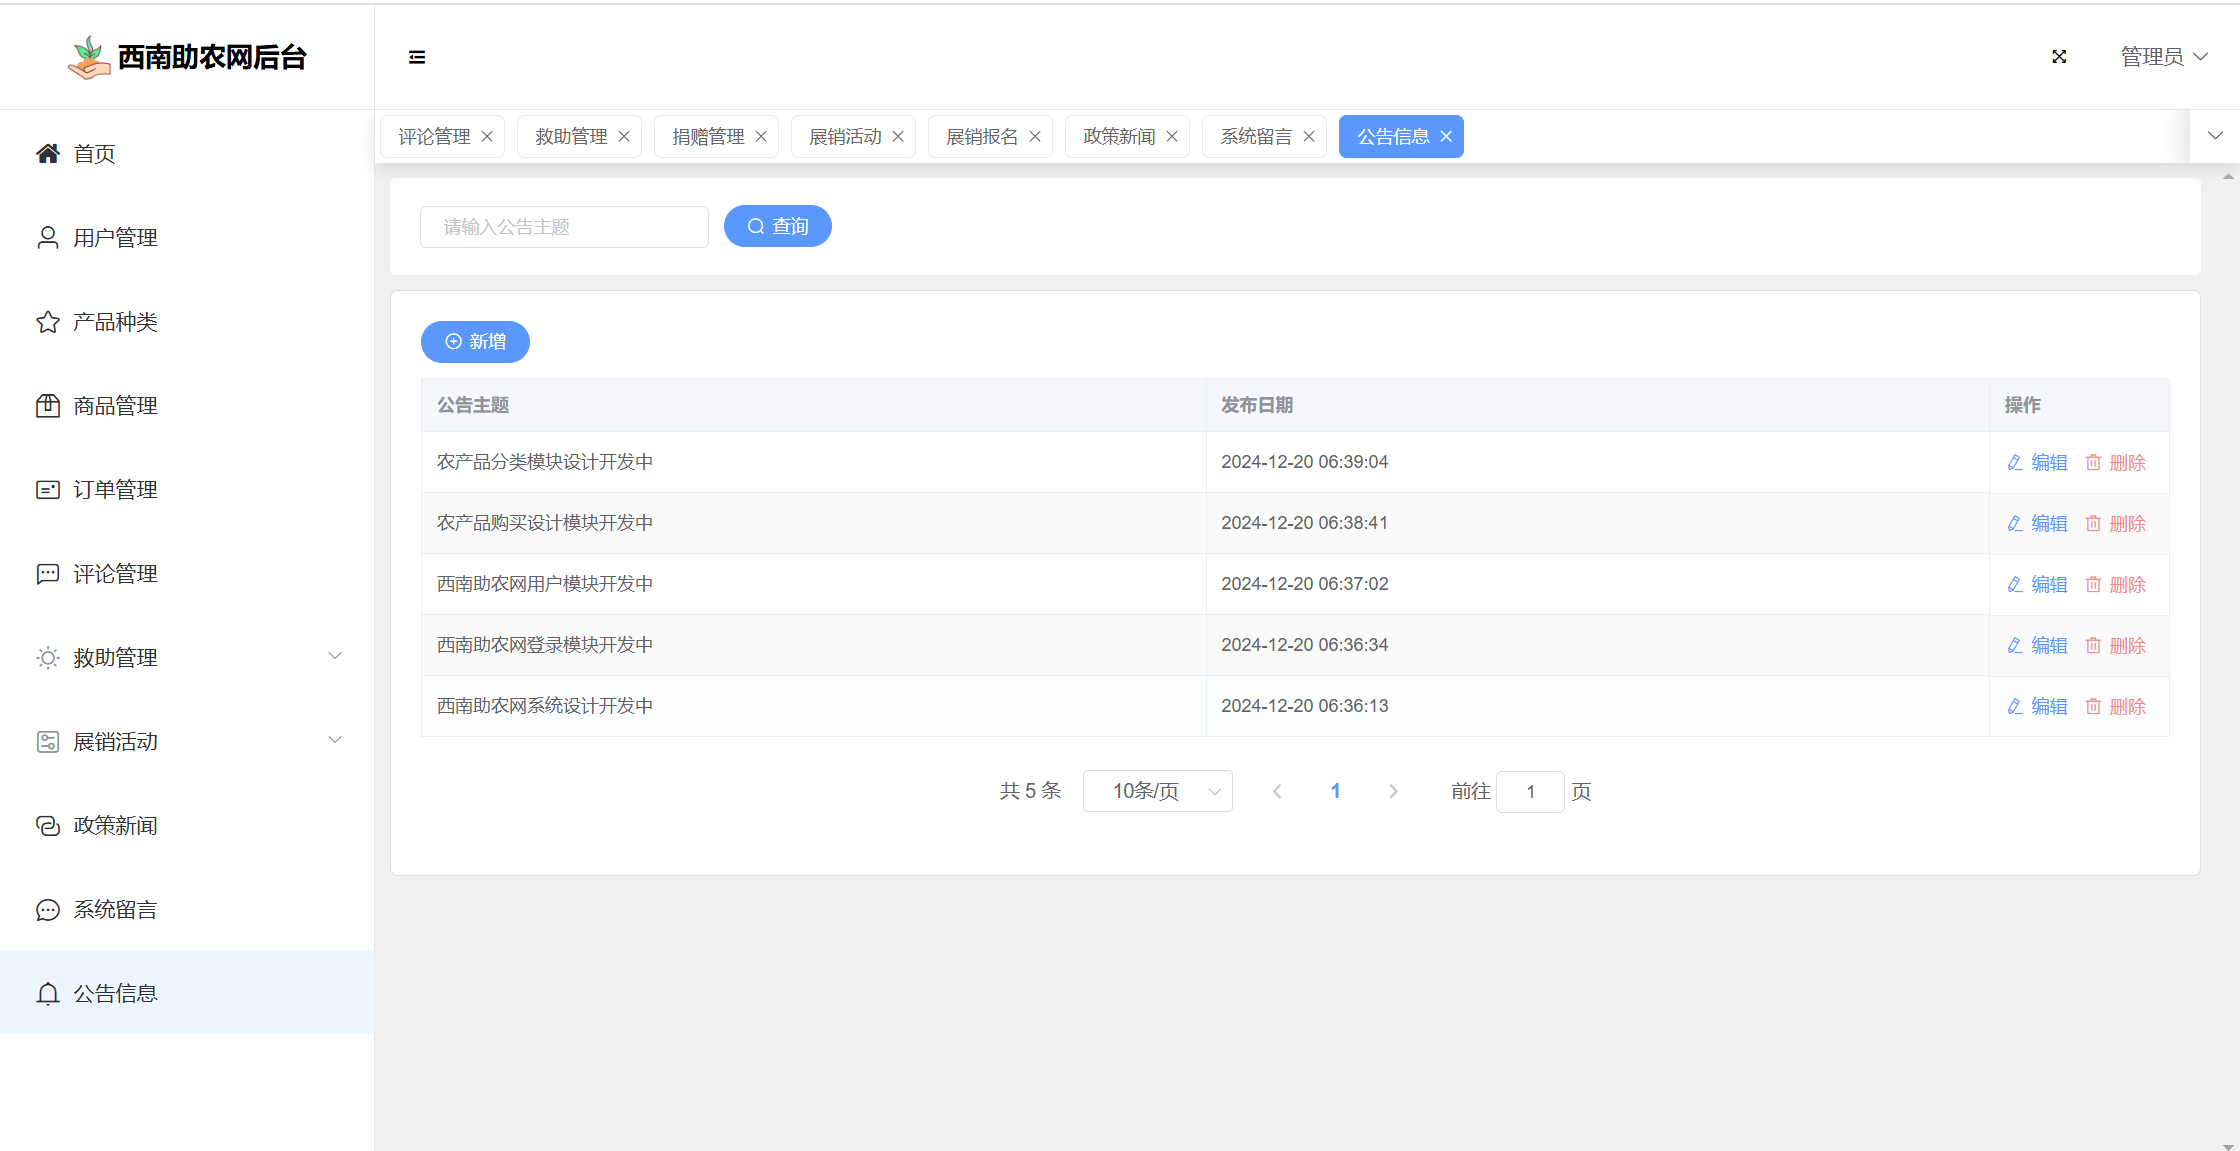Open 公告信息 bell icon in sidebar
2240x1151 pixels.
tap(48, 993)
